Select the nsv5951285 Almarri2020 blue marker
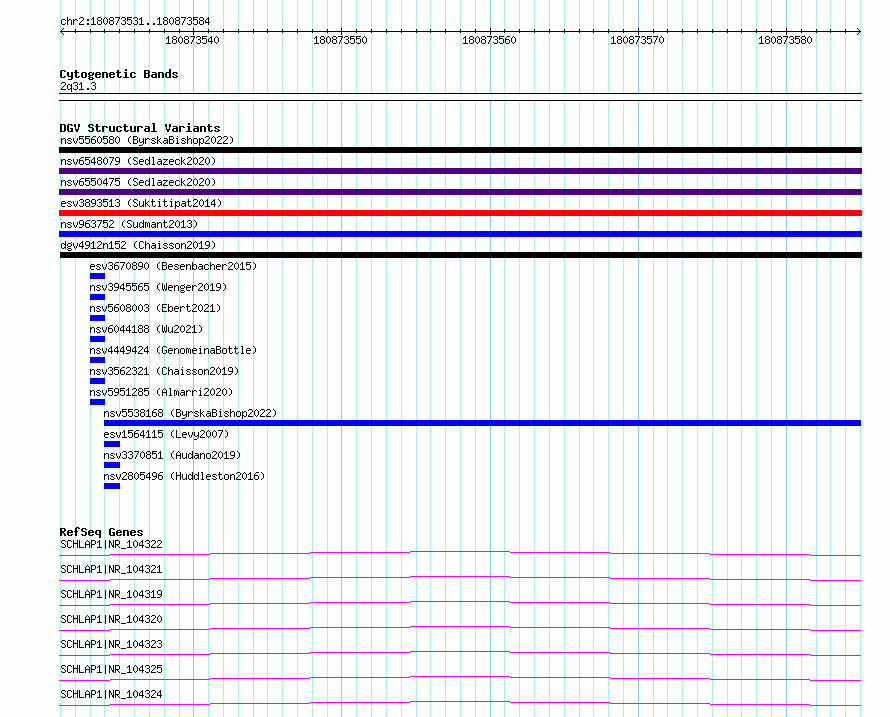This screenshot has width=890, height=717. [x=97, y=402]
